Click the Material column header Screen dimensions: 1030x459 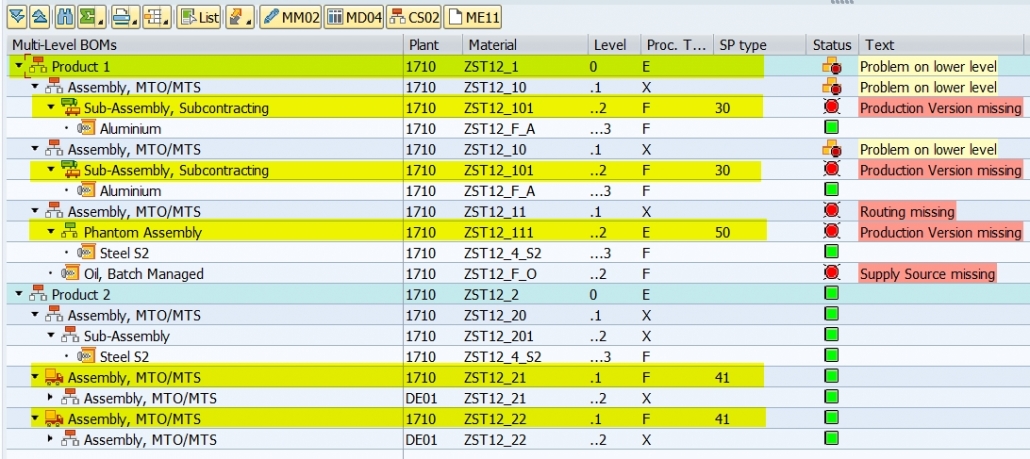coord(525,45)
